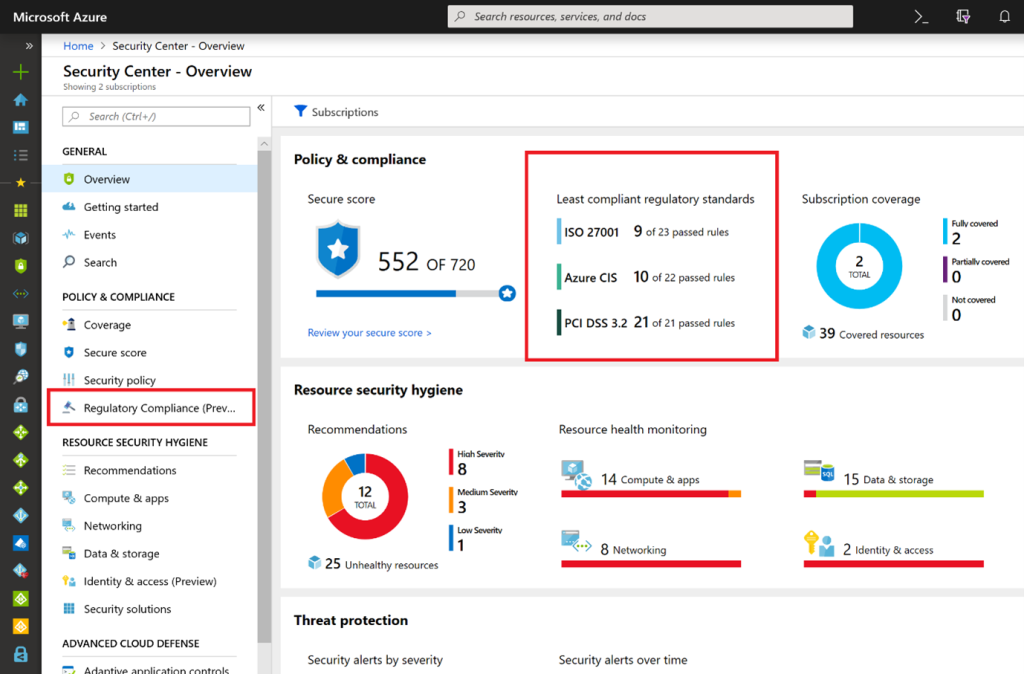
Task: Open the Search item under General
Action: [150, 263]
